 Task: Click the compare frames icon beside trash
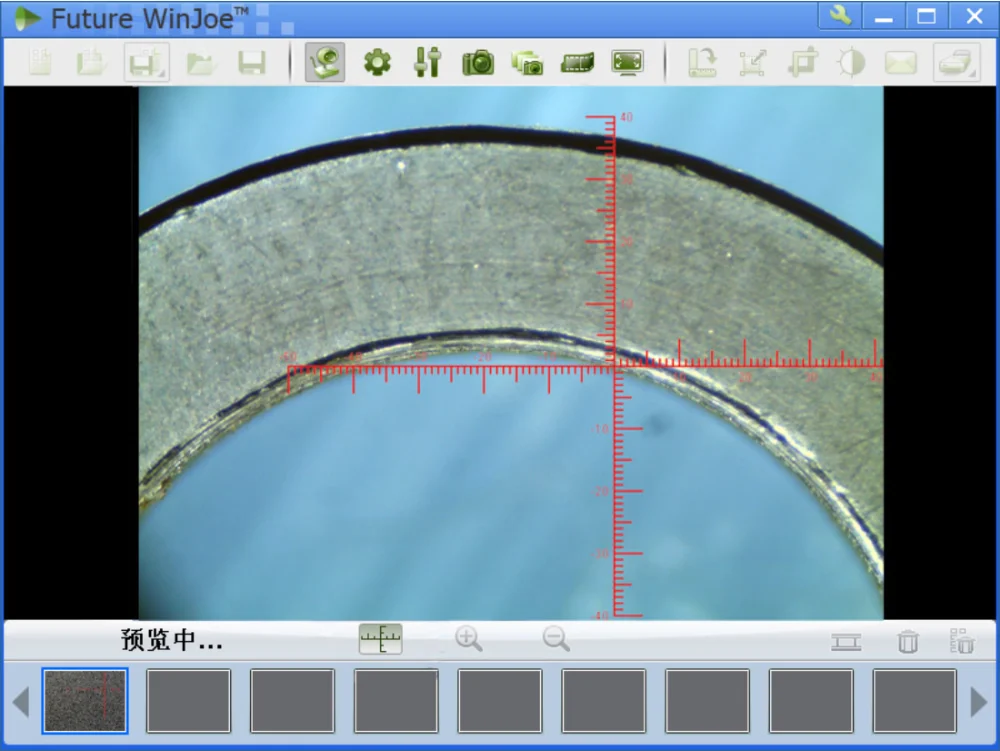pos(846,641)
